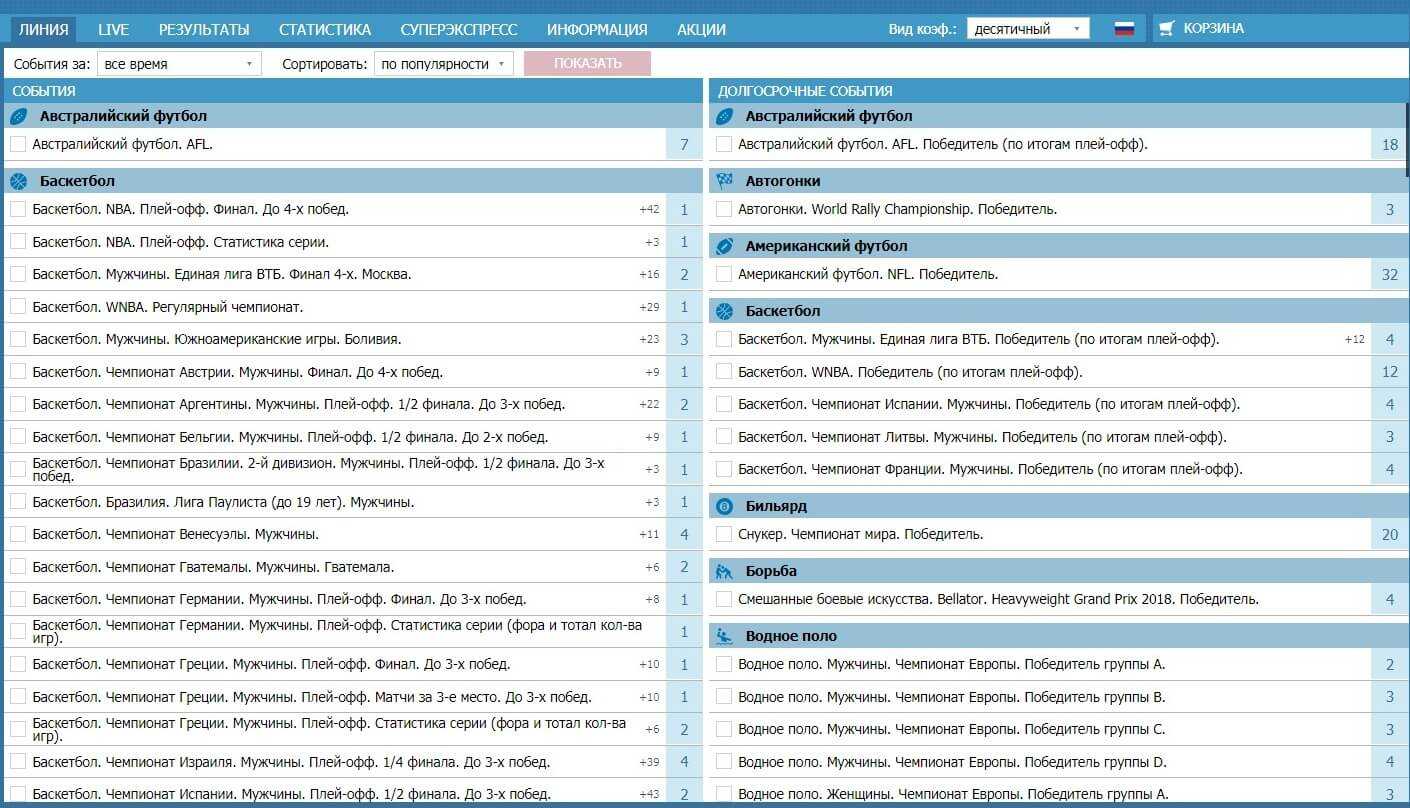Check the Bellator Heavyweight Grand Prix checkbox

(x=724, y=599)
